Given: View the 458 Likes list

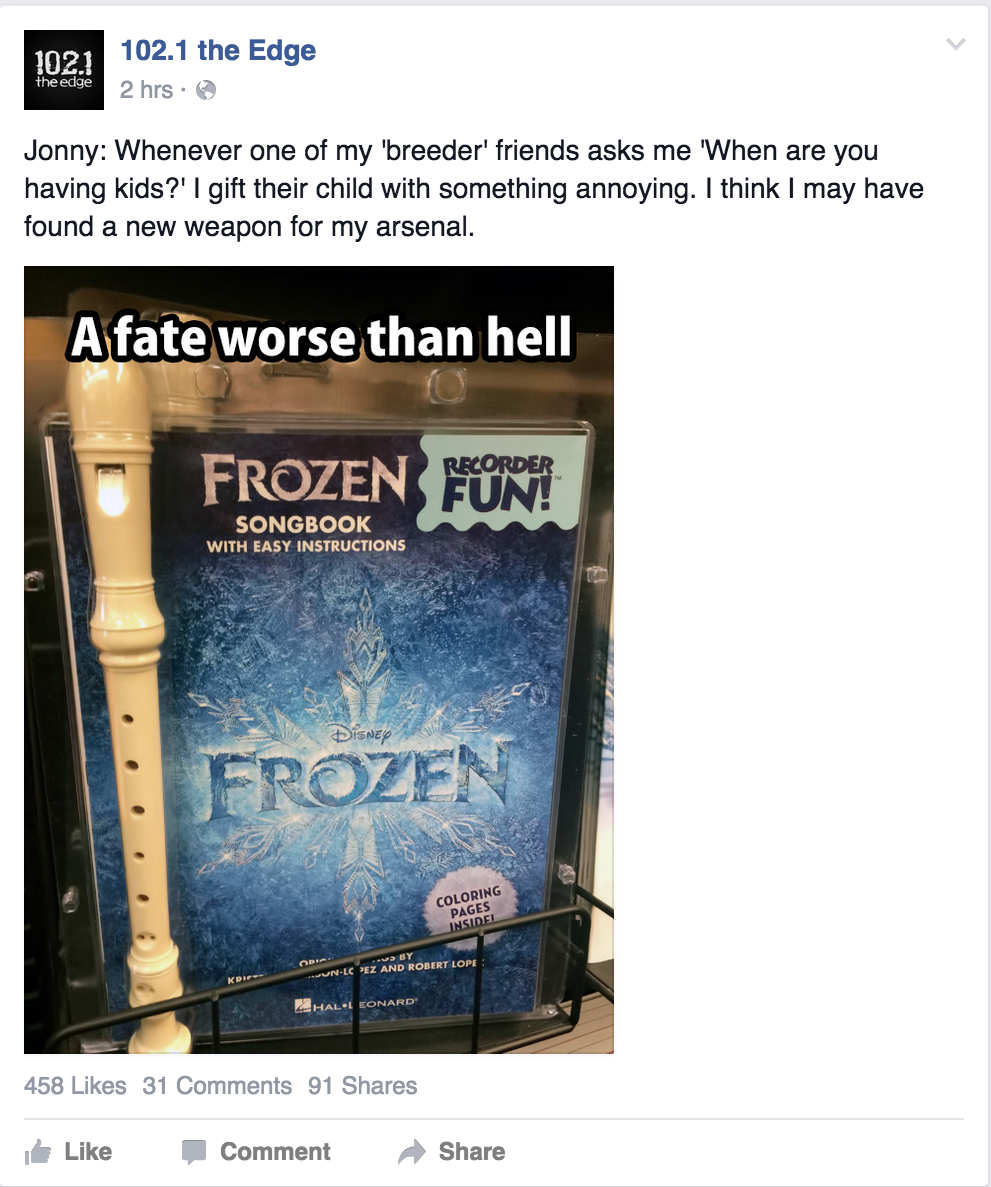Looking at the screenshot, I should point(75,1086).
